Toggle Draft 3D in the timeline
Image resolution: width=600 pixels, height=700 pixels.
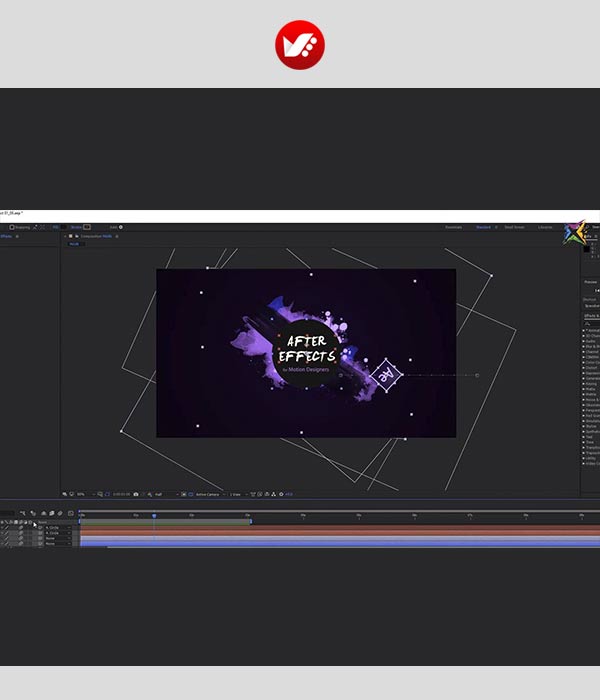point(33,513)
